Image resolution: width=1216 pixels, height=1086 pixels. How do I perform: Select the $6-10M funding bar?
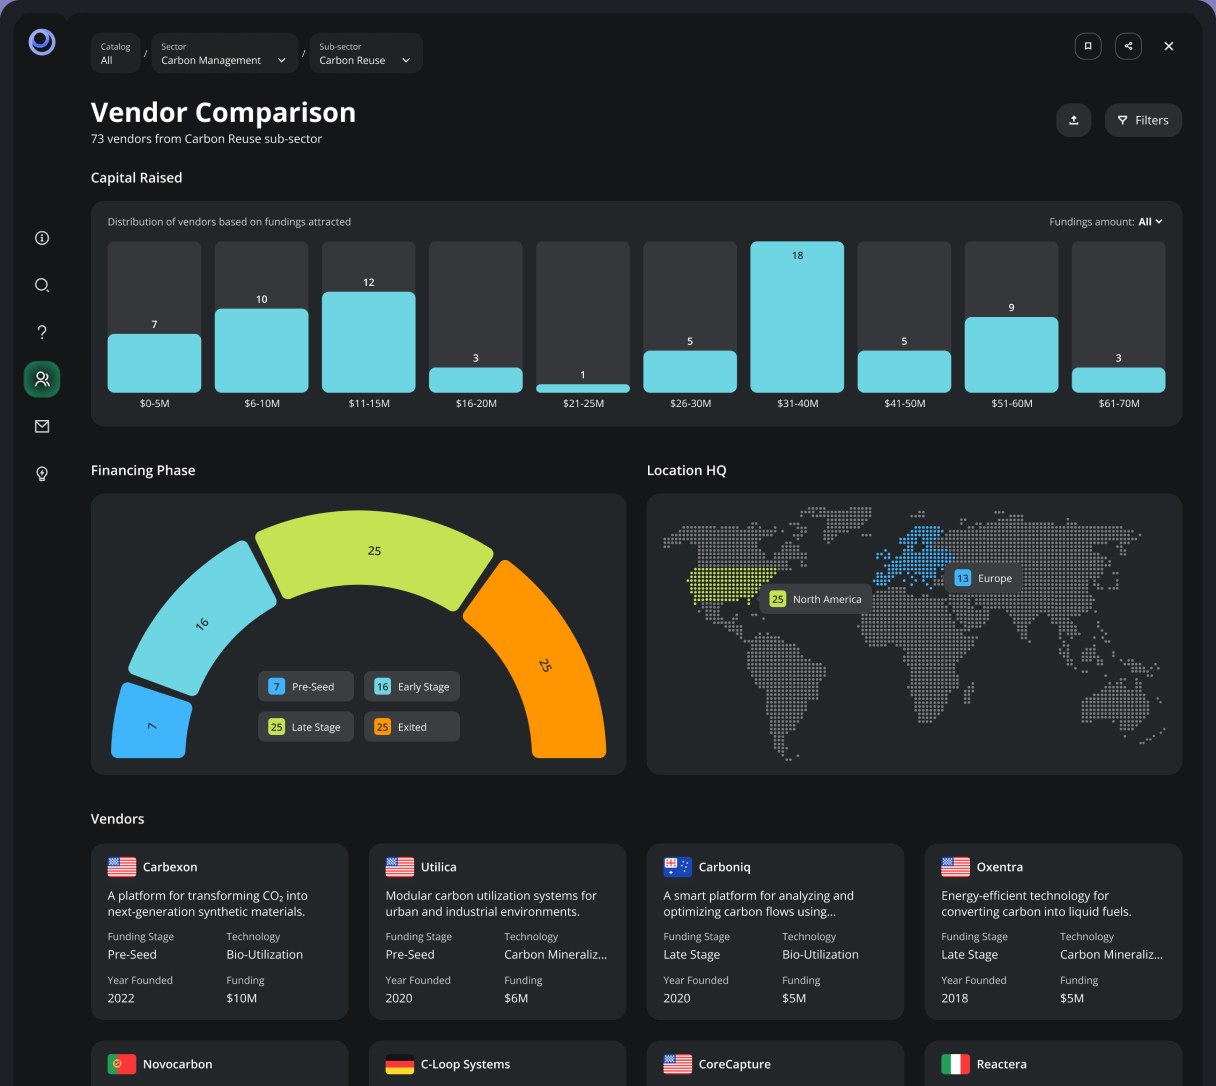(261, 350)
